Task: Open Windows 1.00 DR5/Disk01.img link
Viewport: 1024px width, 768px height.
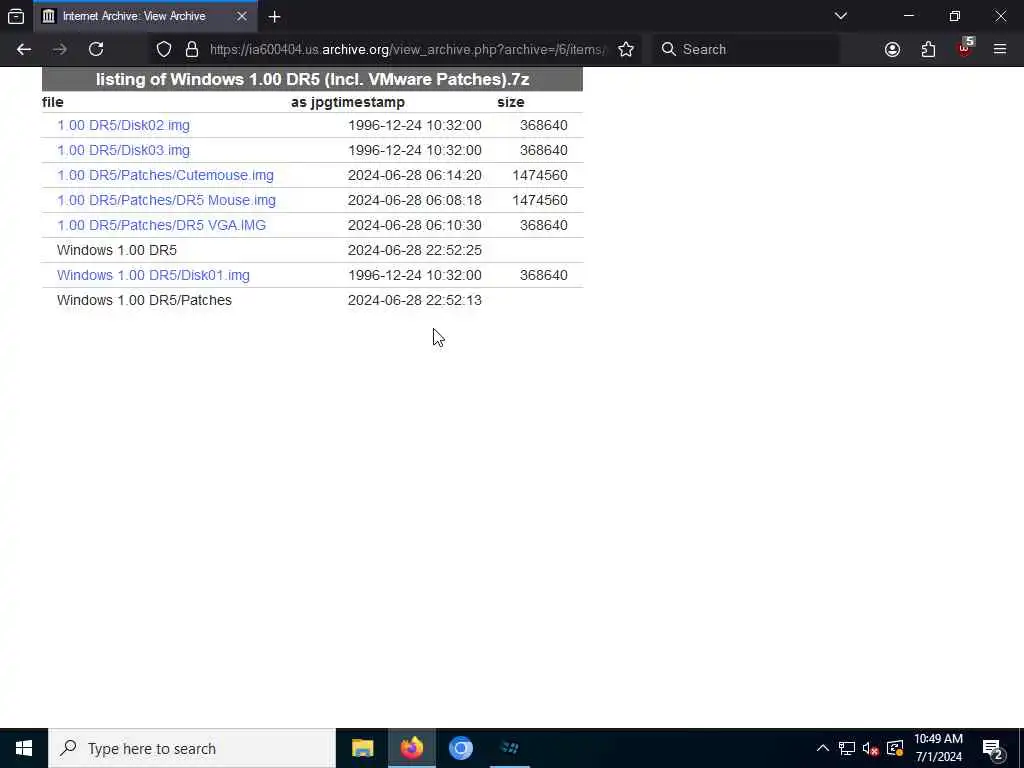Action: coord(153,275)
